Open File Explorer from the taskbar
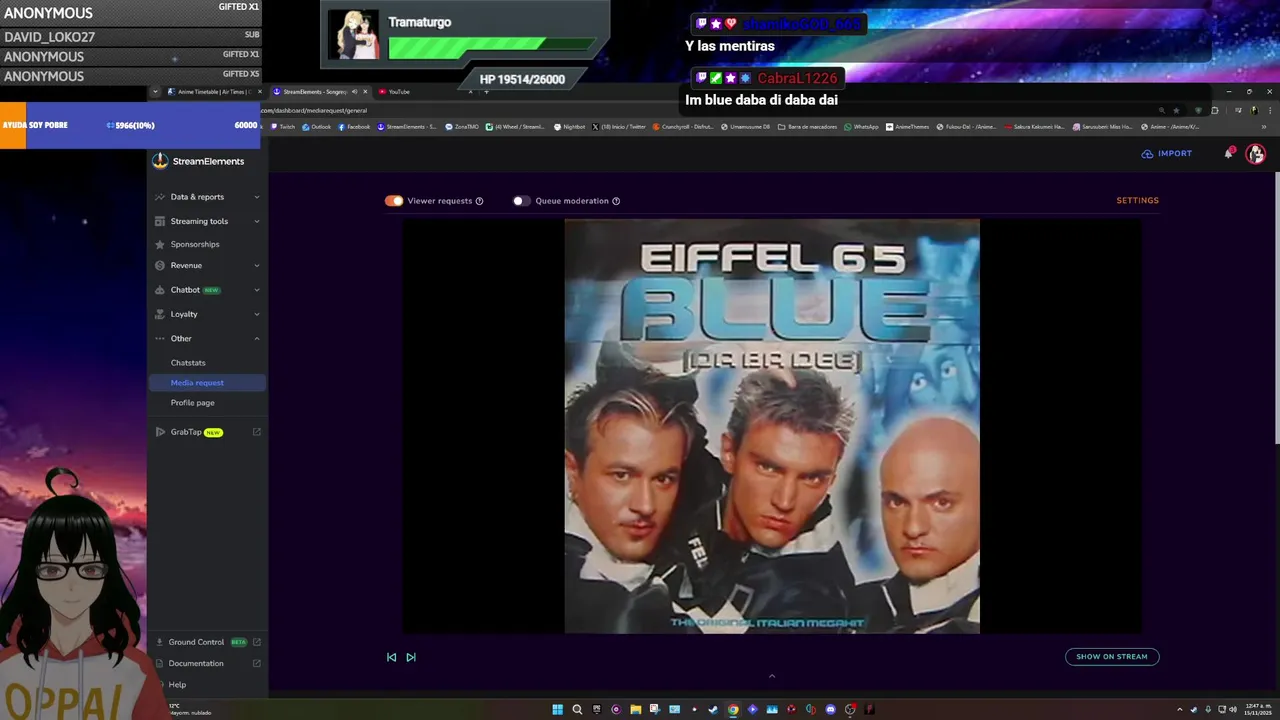The height and width of the screenshot is (720, 1280). tap(635, 710)
